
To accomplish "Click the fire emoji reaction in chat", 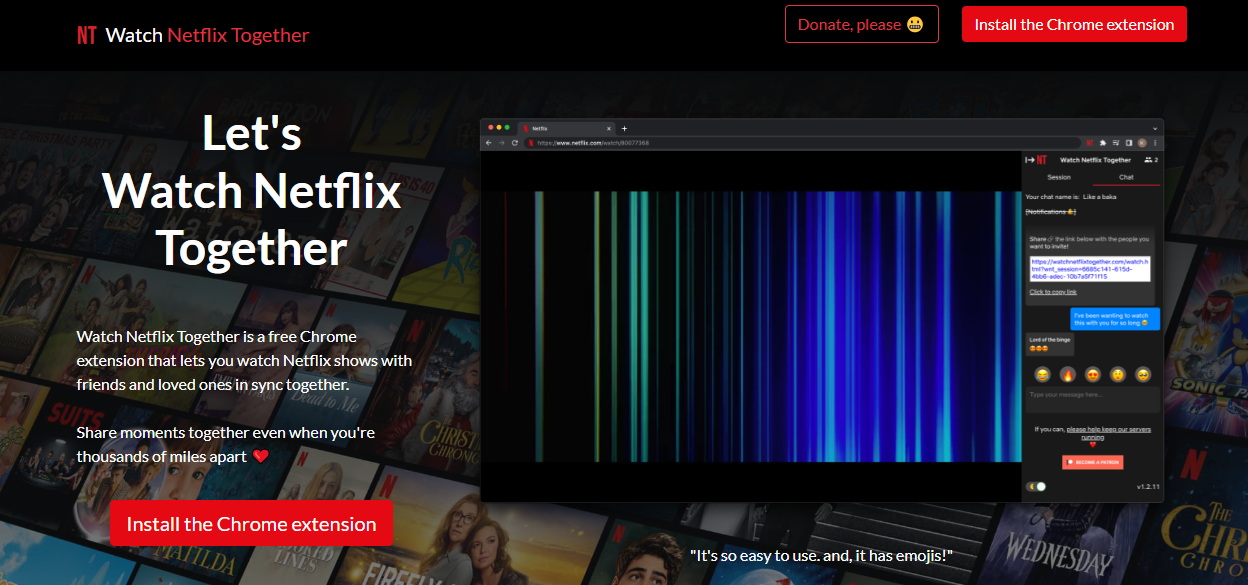I will click(x=1068, y=375).
